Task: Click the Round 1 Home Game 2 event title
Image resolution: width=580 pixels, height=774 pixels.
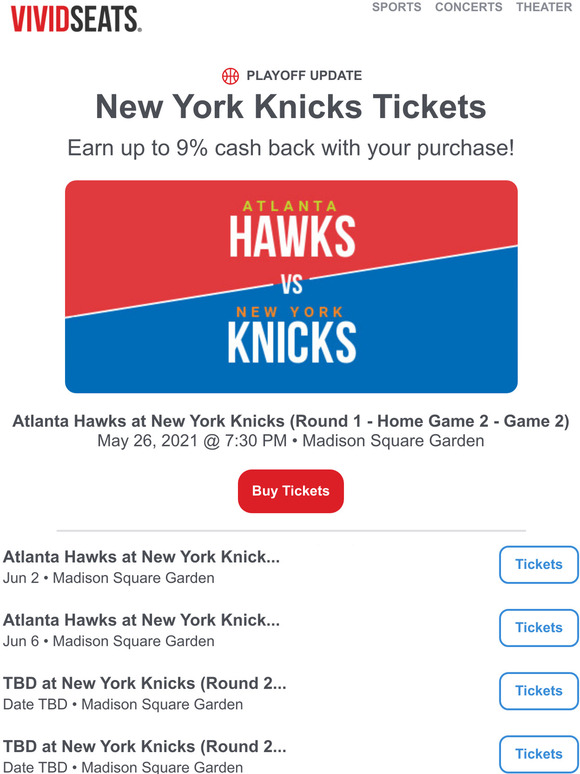Action: (291, 421)
